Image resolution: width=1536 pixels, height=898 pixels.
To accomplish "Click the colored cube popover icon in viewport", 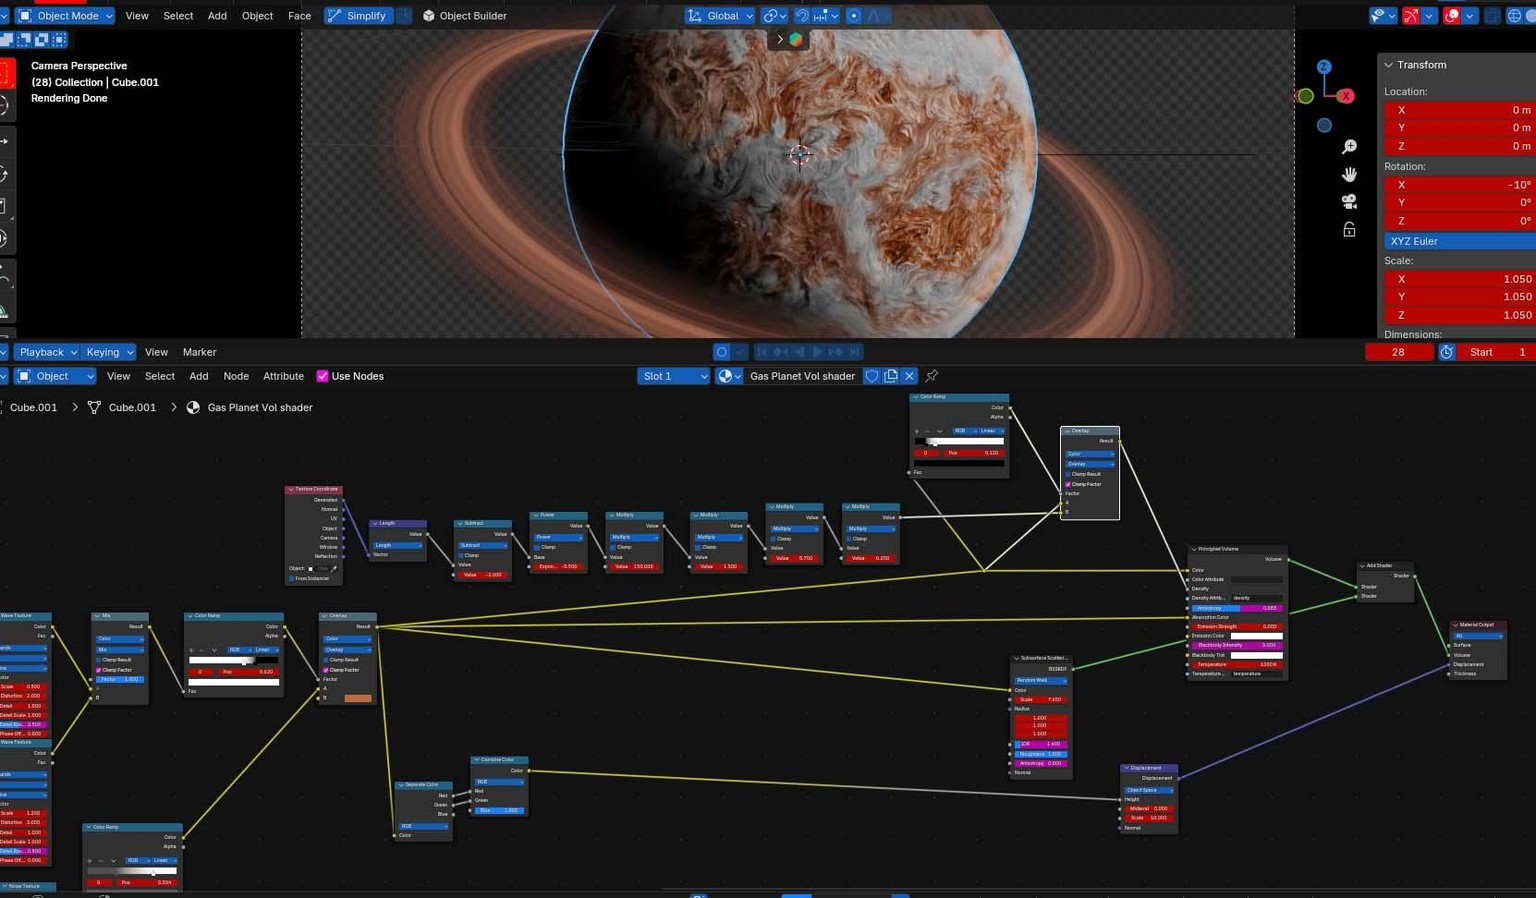I will [x=796, y=40].
